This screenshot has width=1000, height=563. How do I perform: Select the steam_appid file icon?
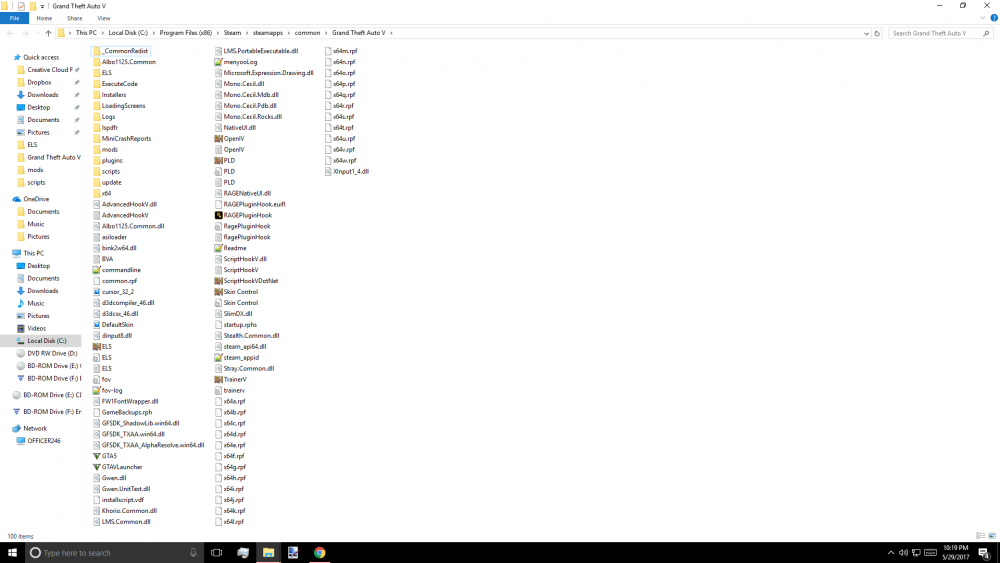pyautogui.click(x=218, y=358)
